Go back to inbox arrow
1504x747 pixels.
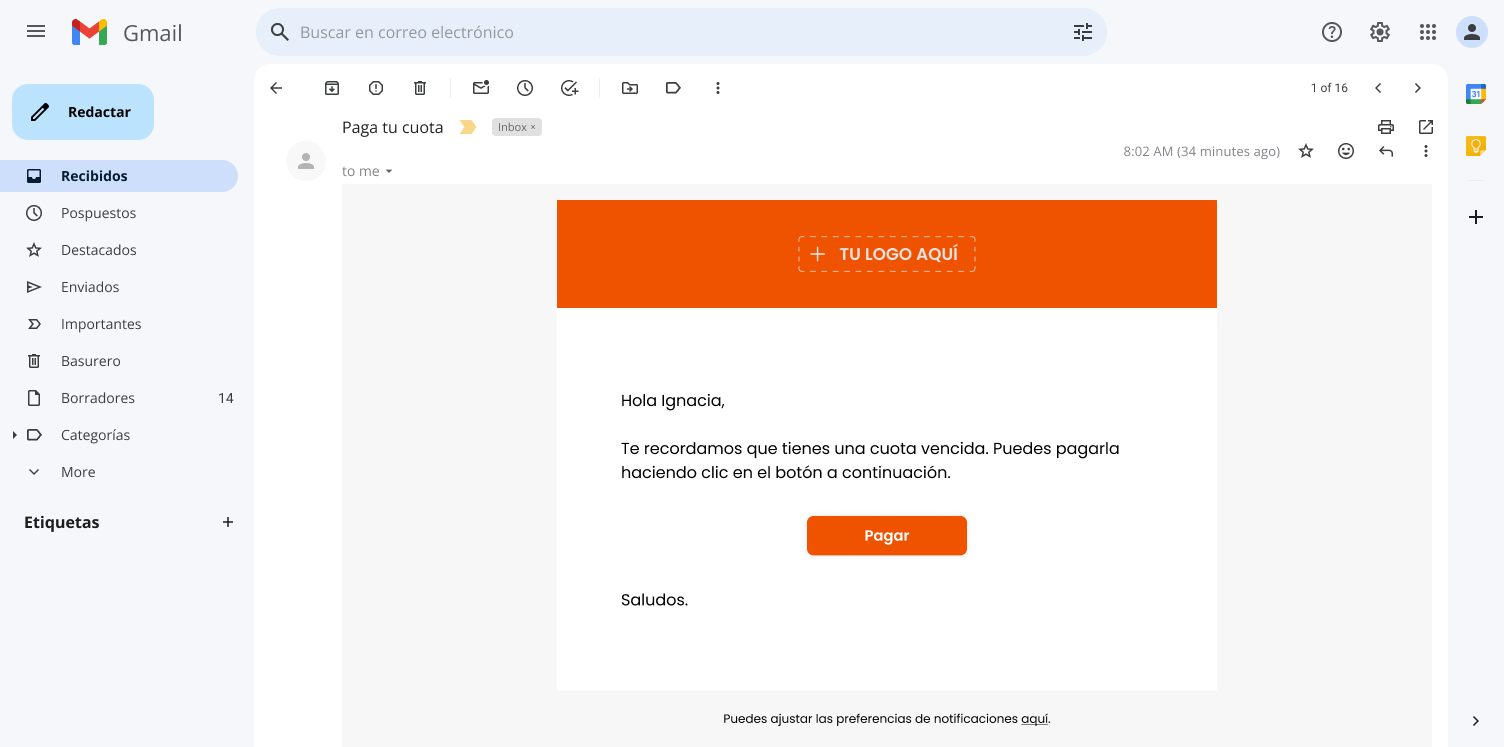coord(277,88)
